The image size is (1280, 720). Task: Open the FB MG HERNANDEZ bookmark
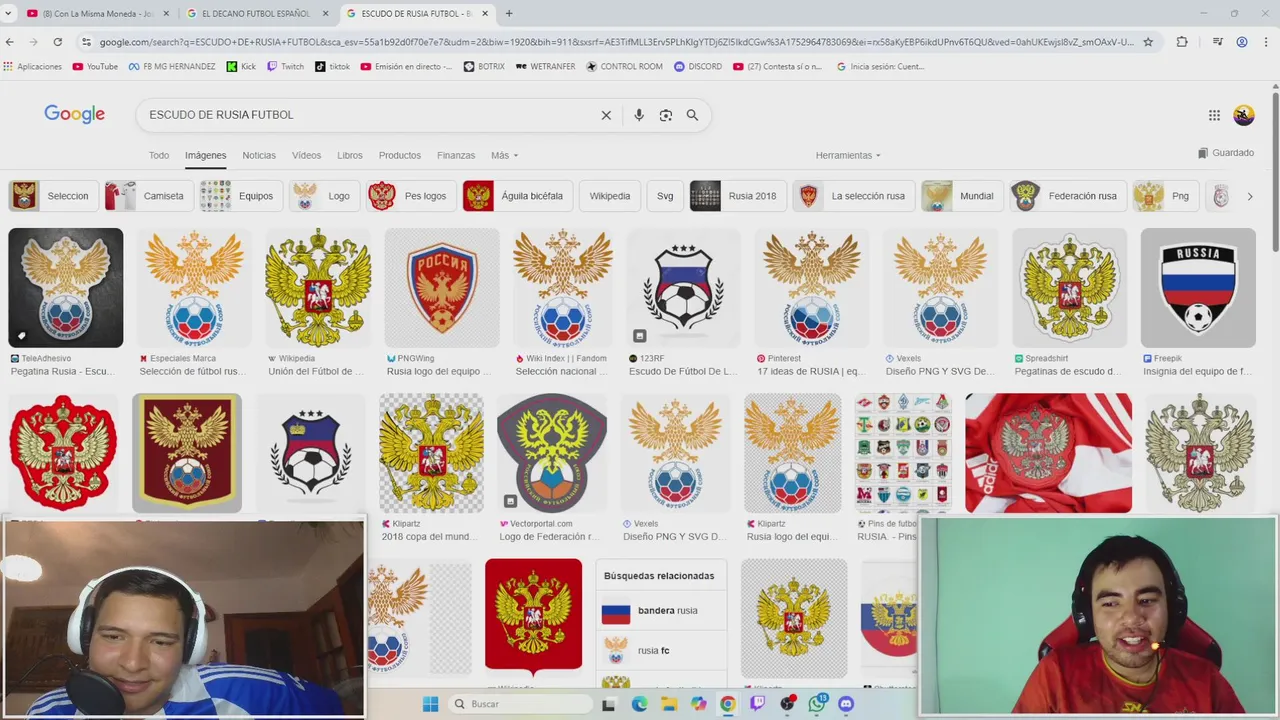click(172, 67)
